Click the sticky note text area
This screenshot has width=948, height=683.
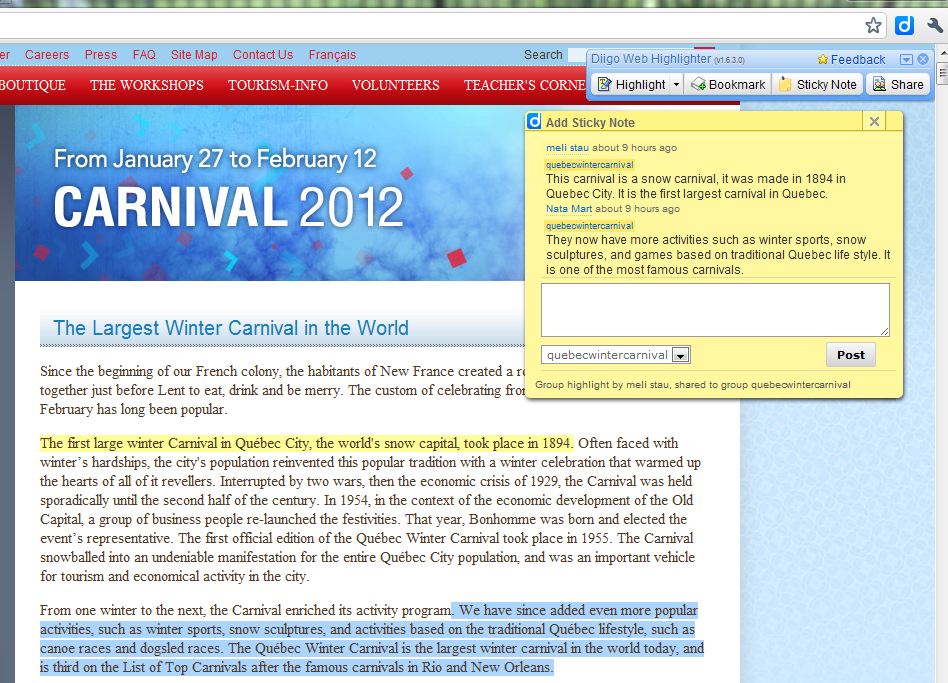pyautogui.click(x=715, y=309)
